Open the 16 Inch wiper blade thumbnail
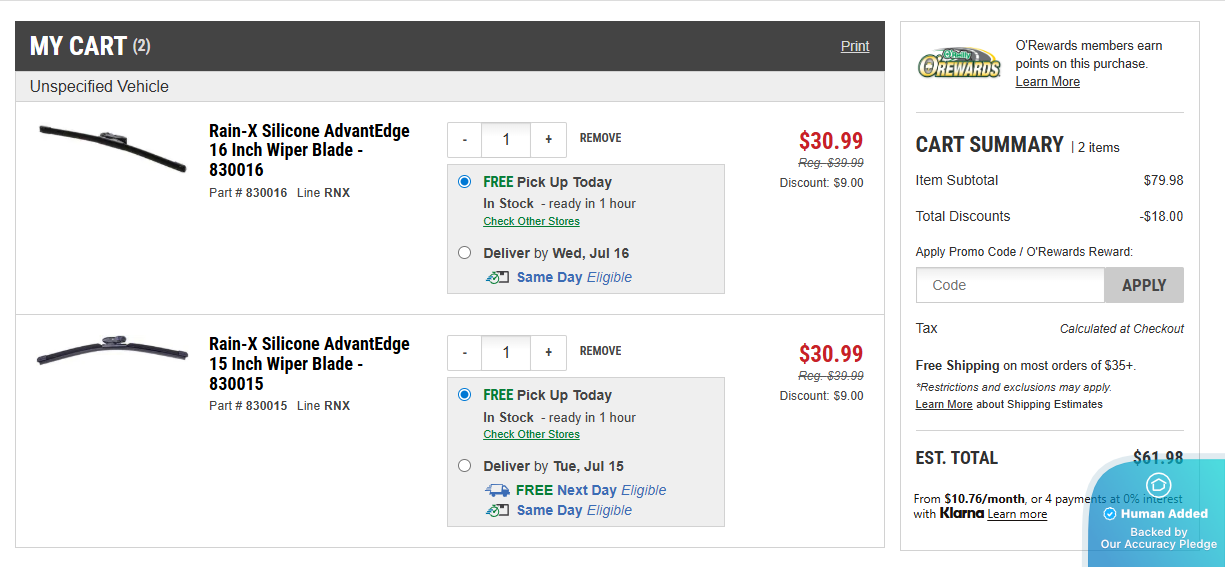Screen dimensions: 1225x567 [x=112, y=146]
